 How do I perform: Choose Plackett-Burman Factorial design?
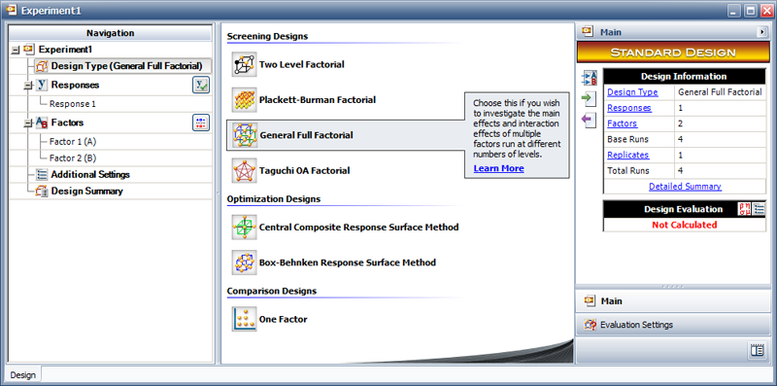point(317,100)
